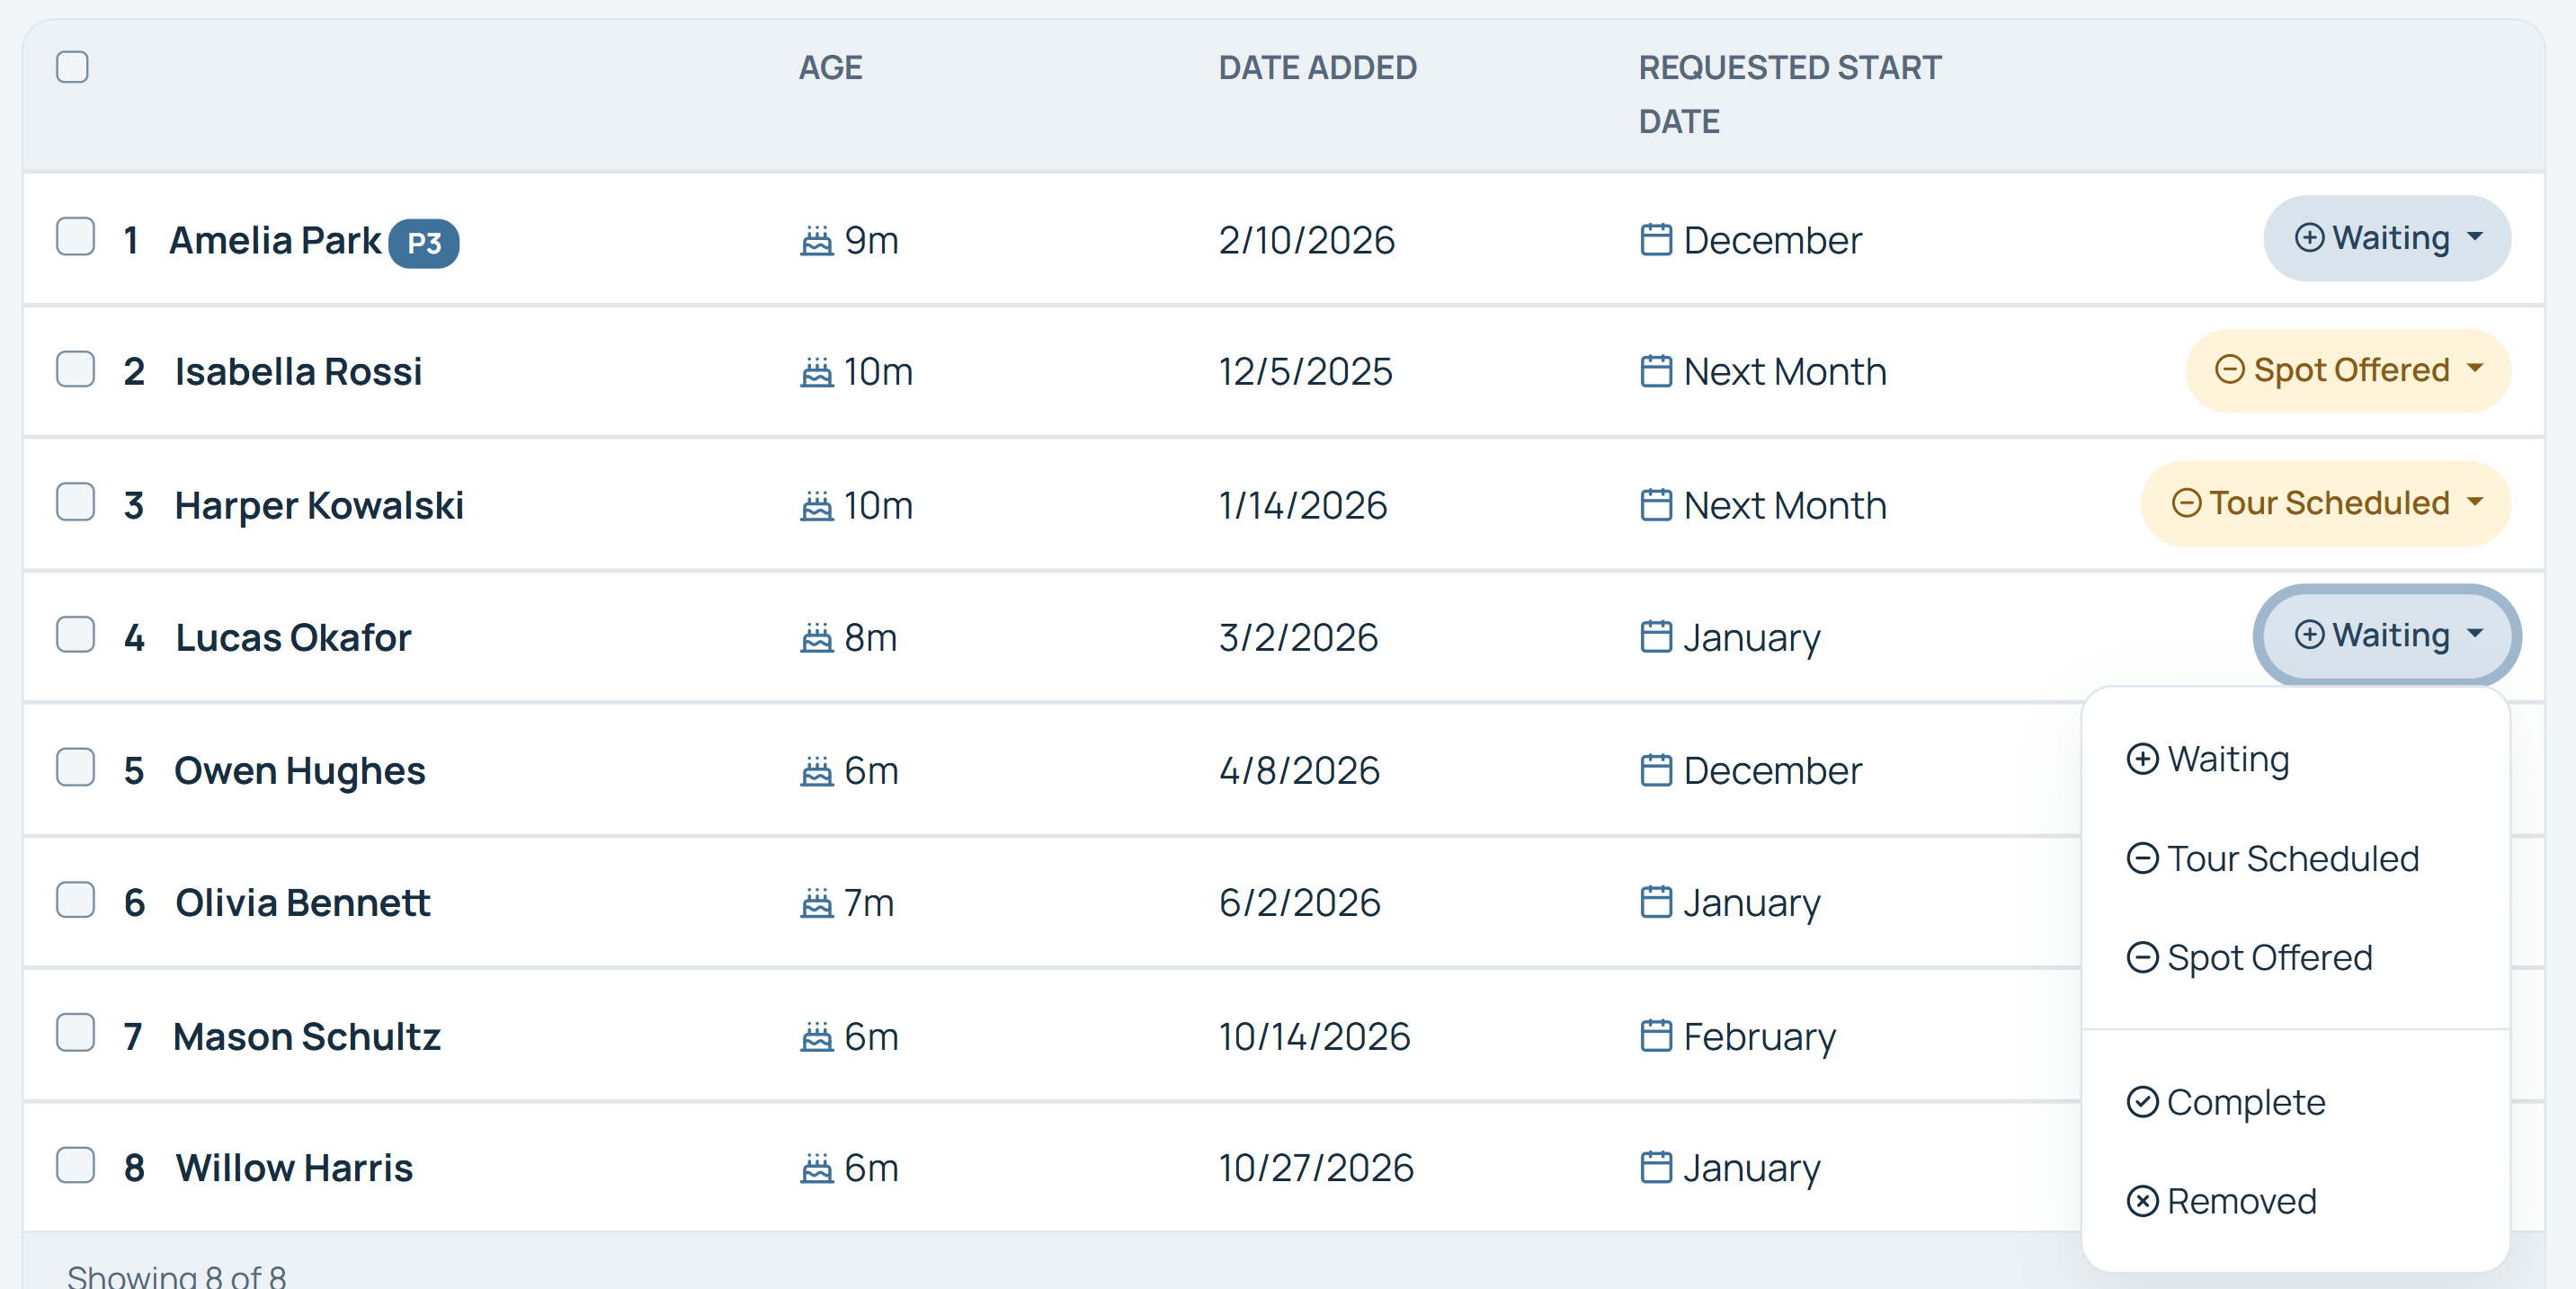
Task: Click the date added 10/14/2026
Action: (x=1314, y=1036)
